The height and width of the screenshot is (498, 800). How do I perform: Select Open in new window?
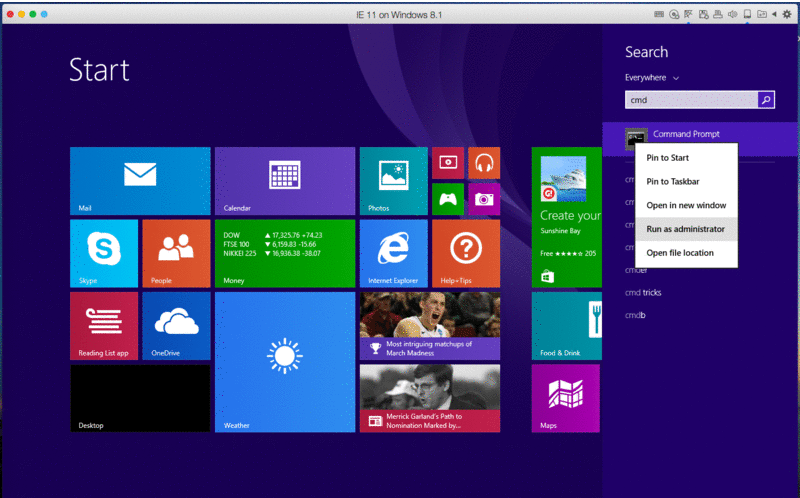[x=686, y=205]
